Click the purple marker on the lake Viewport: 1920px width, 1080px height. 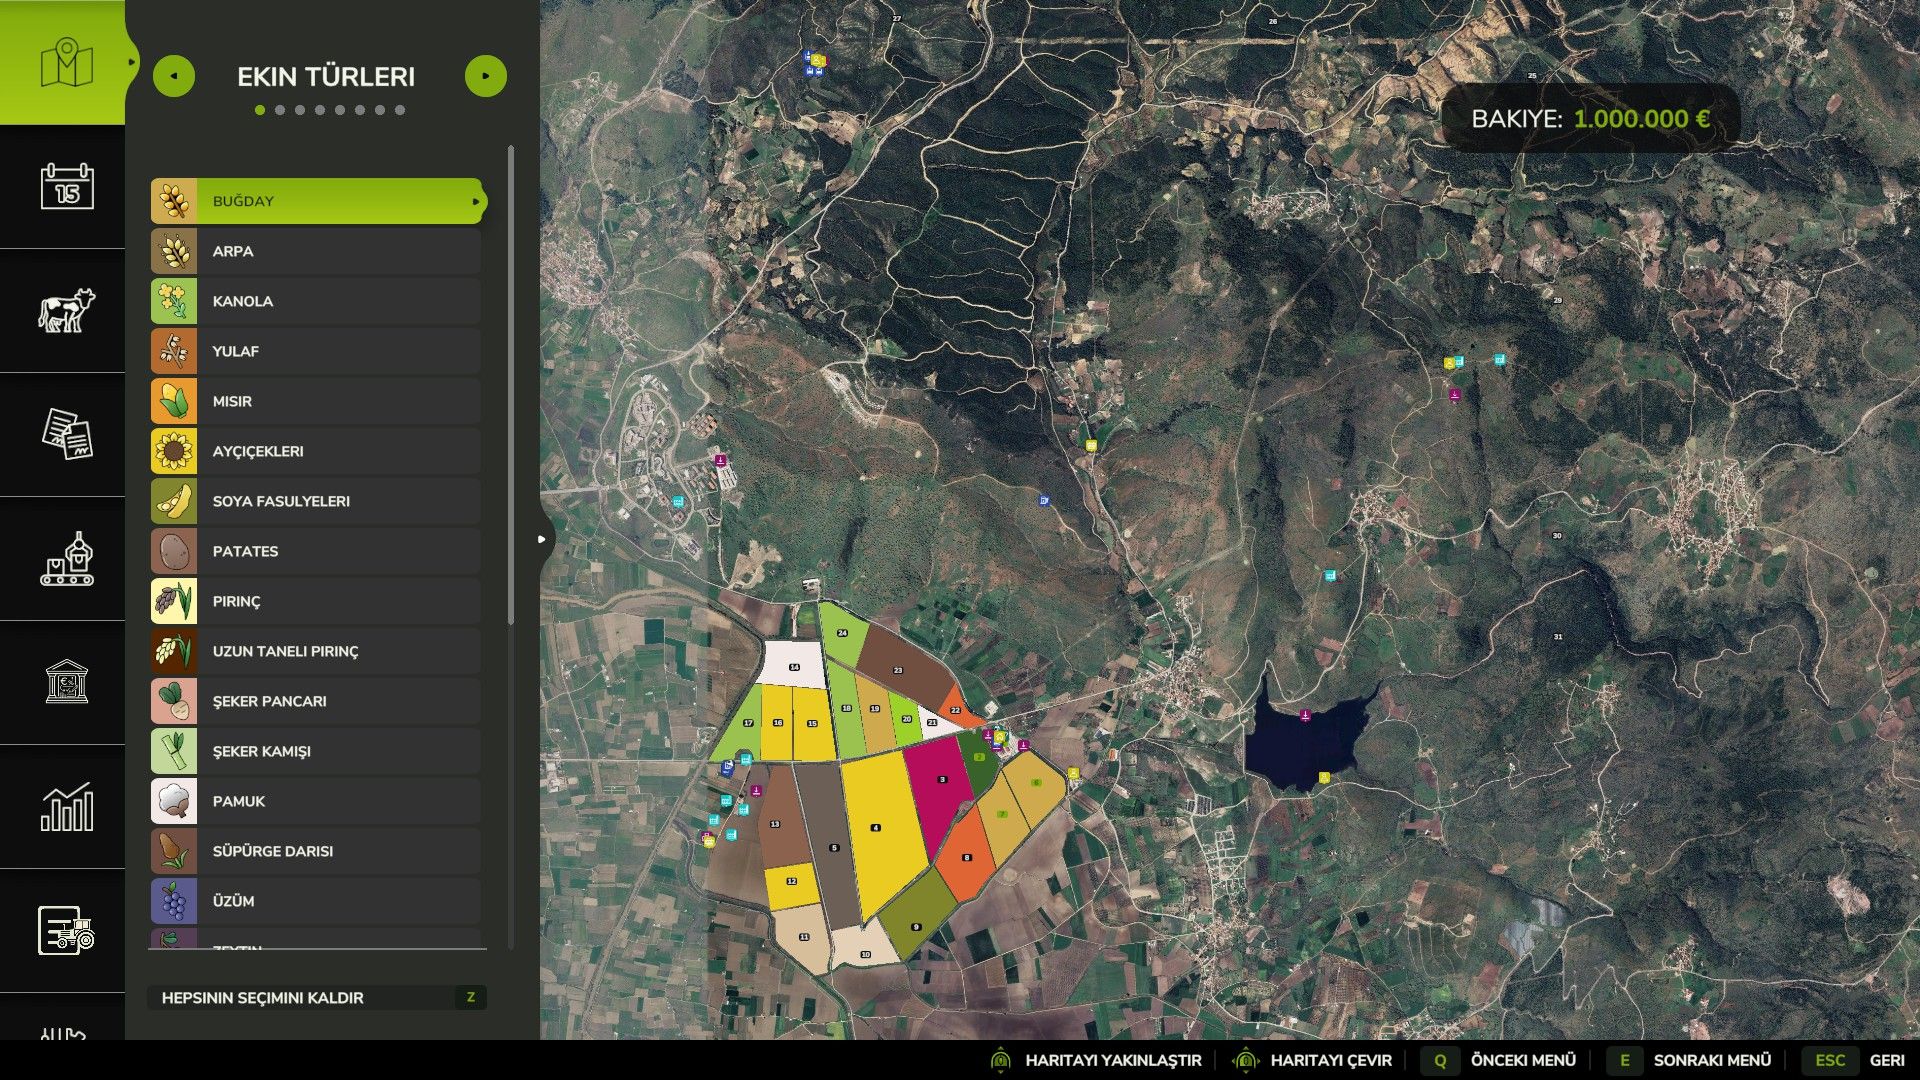click(1305, 716)
